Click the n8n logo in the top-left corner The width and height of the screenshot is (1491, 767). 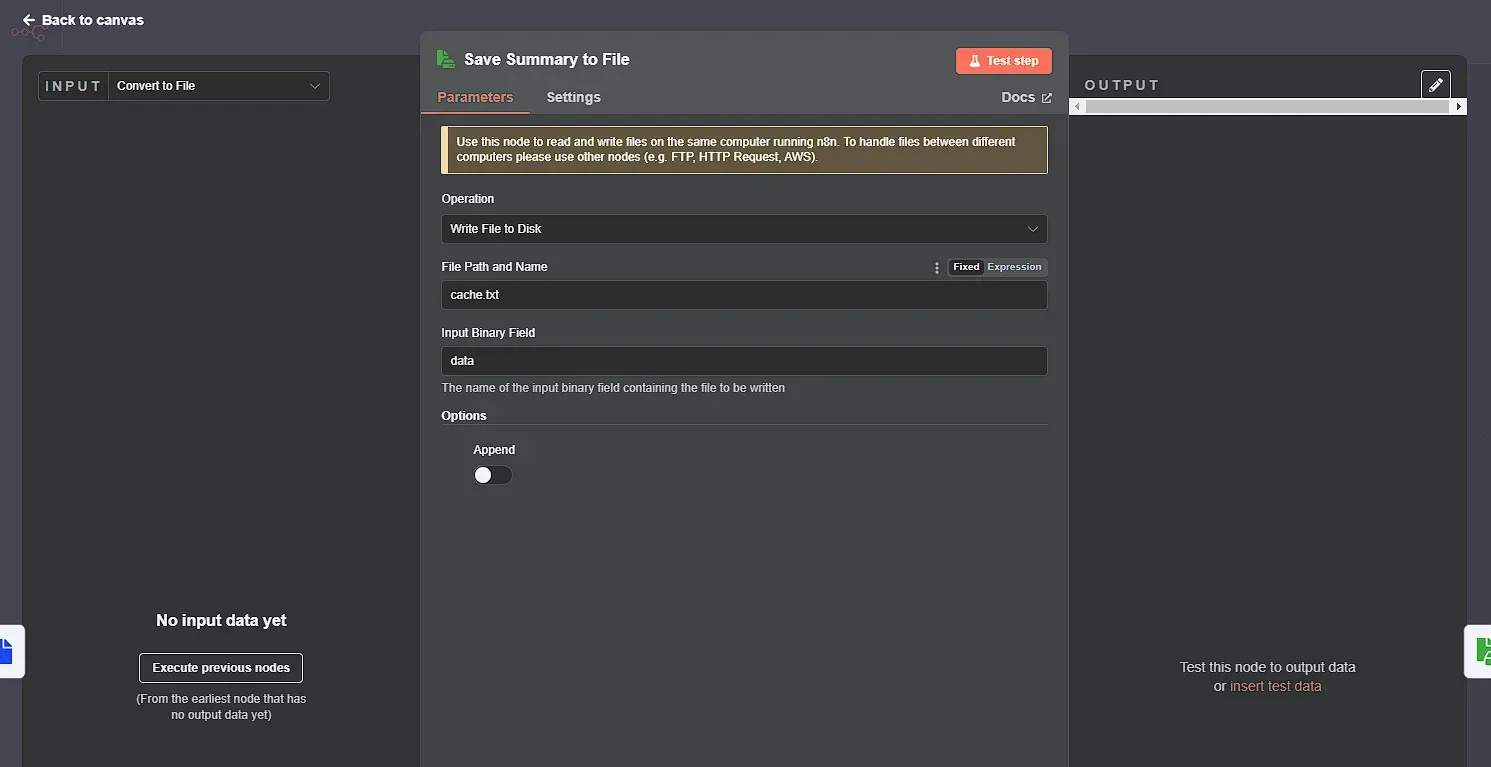[x=26, y=33]
